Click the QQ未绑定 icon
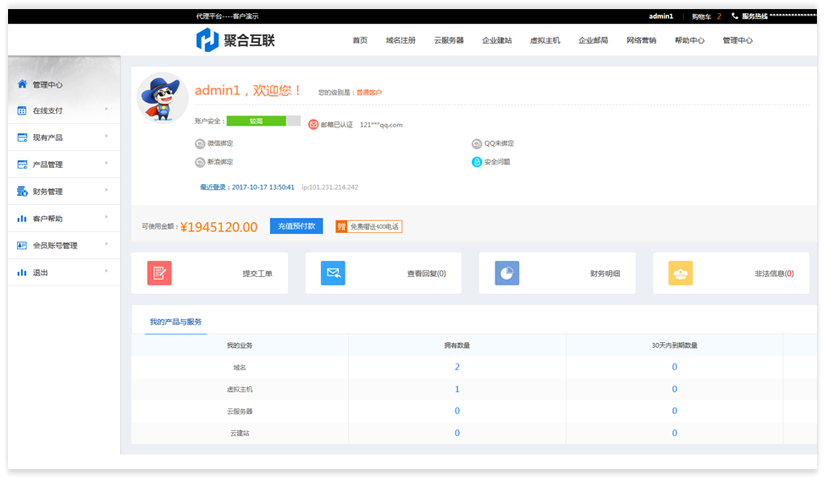Screen dimensions: 826x478 coord(476,143)
